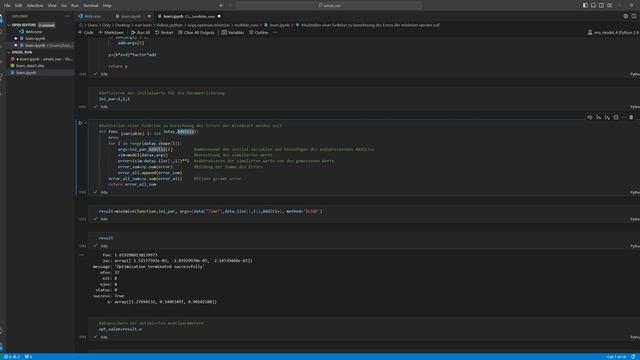
Task: Open the notebook Outline
Action: tap(259, 32)
